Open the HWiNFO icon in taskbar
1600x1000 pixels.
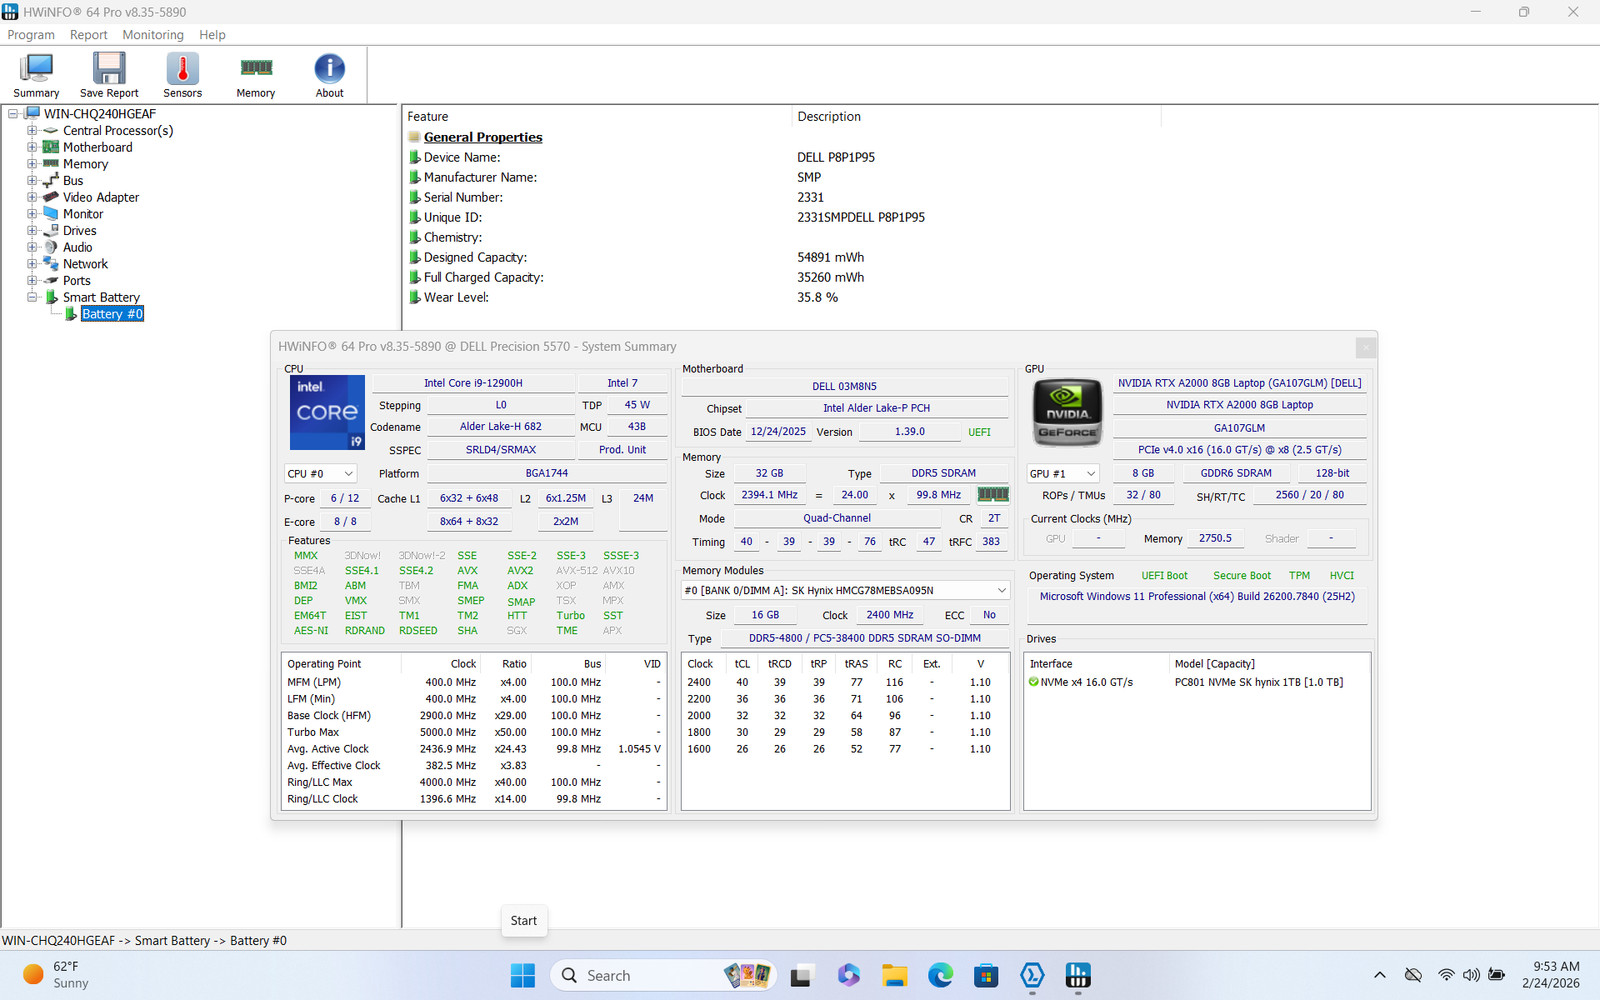[x=1078, y=975]
